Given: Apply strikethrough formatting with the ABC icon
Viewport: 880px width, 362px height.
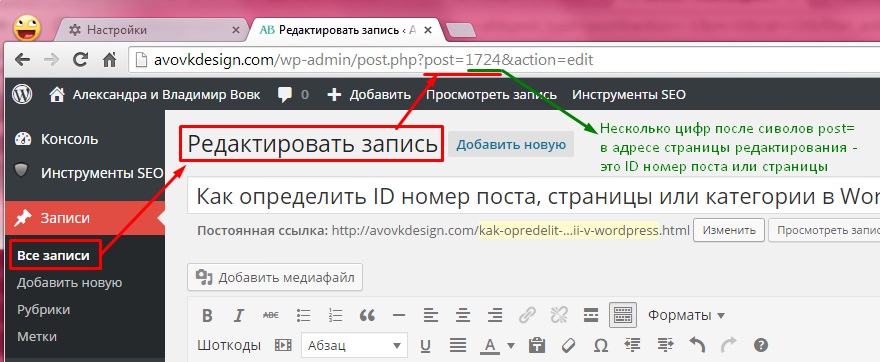Looking at the screenshot, I should [271, 315].
